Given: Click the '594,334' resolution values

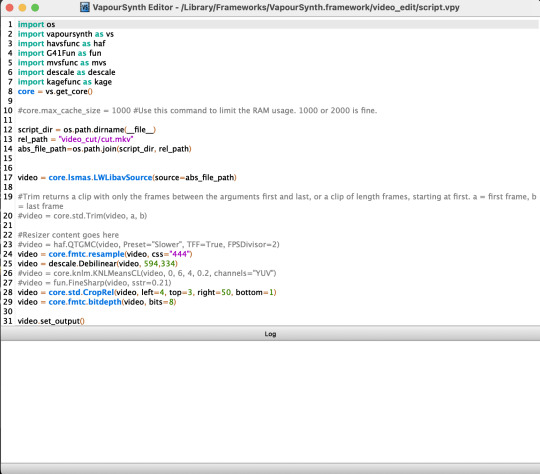Looking at the screenshot, I should pos(159,264).
